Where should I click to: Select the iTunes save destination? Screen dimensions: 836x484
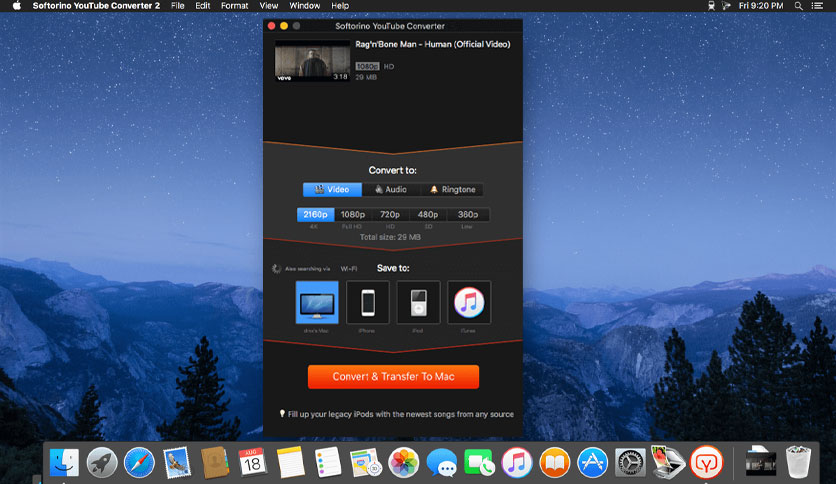click(x=469, y=302)
